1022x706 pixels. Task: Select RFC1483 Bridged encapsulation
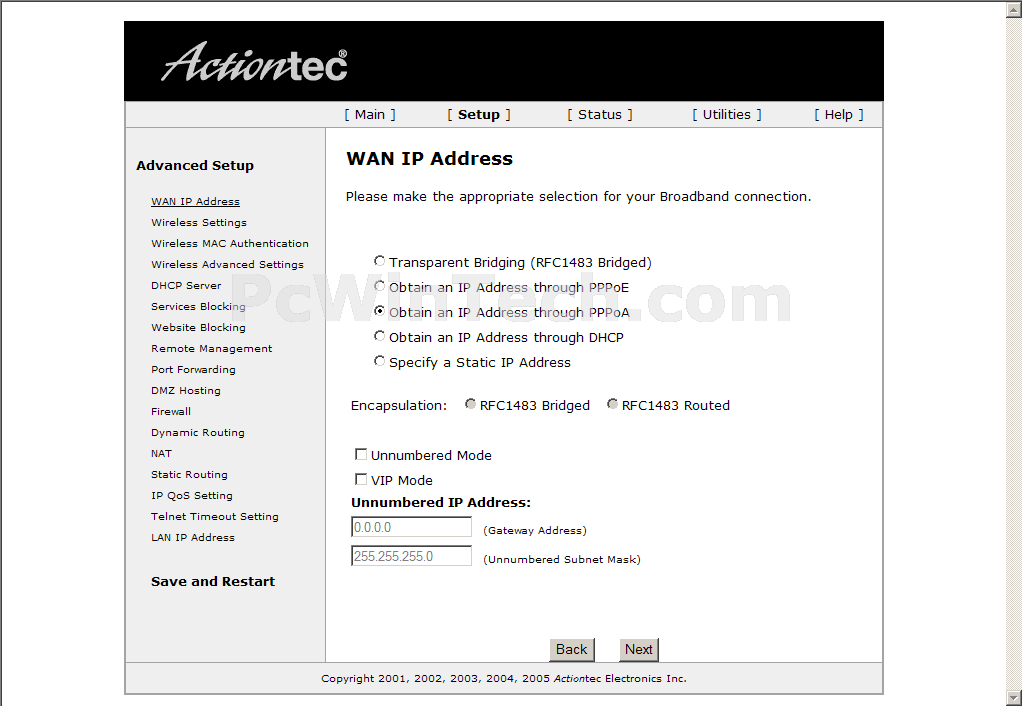tap(470, 404)
